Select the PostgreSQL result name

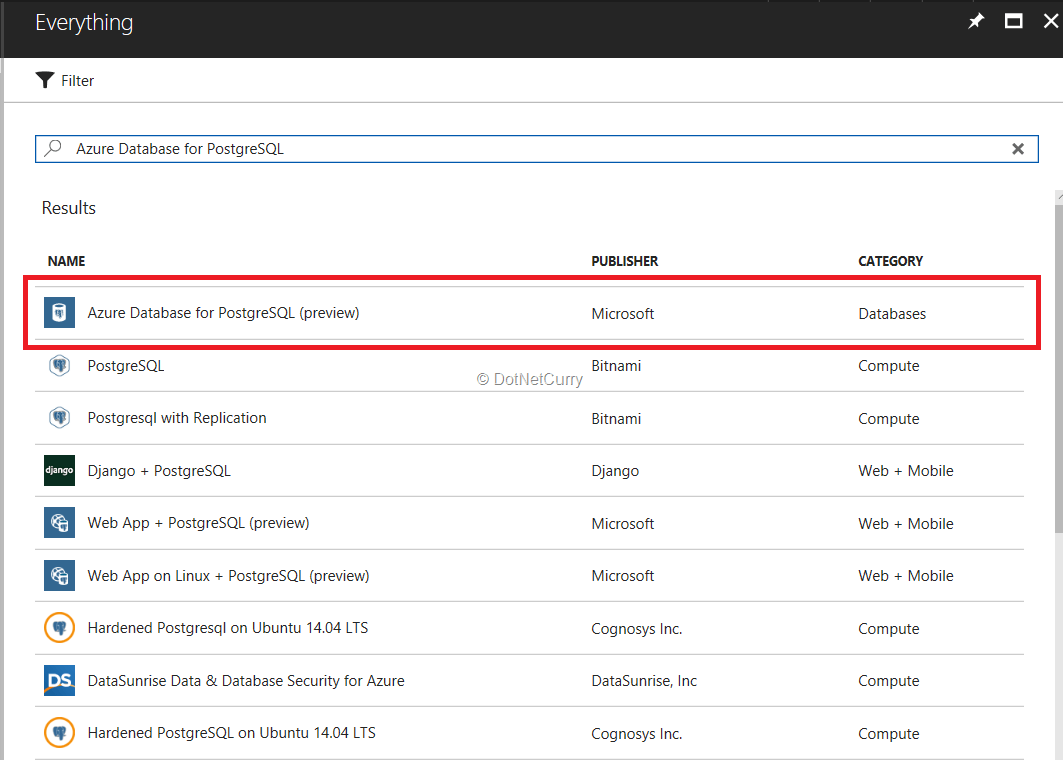[x=125, y=366]
